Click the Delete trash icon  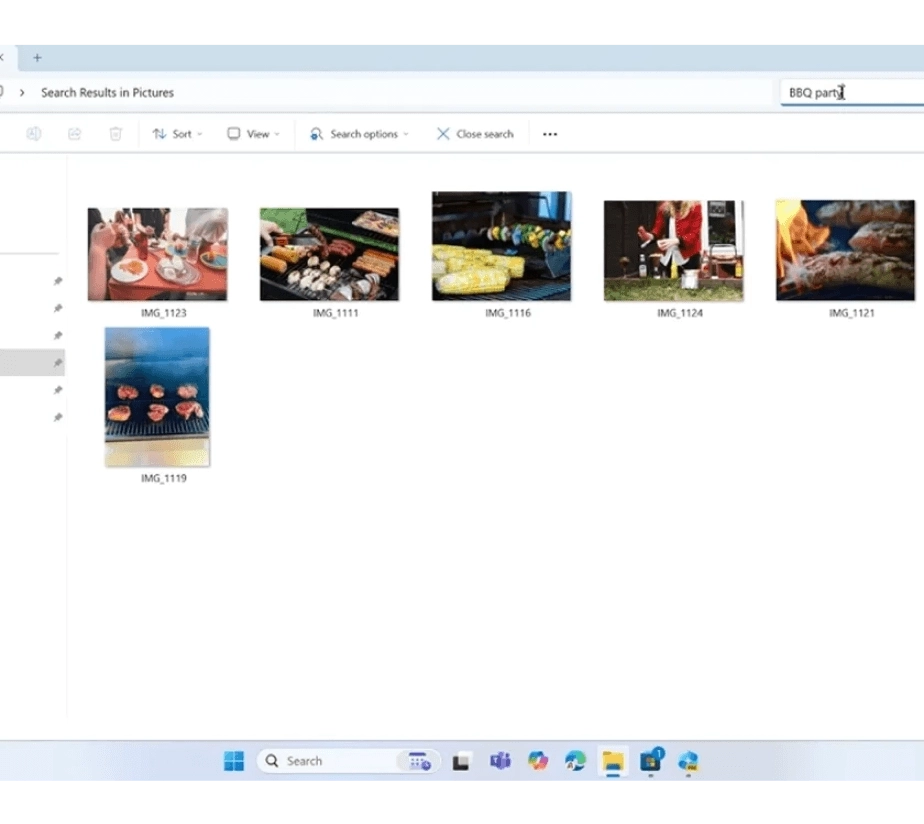[x=116, y=134]
